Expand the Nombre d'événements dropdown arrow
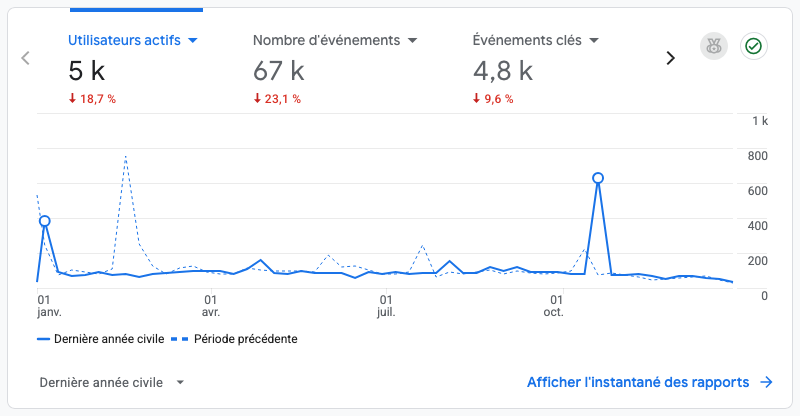This screenshot has width=800, height=416. click(x=412, y=40)
